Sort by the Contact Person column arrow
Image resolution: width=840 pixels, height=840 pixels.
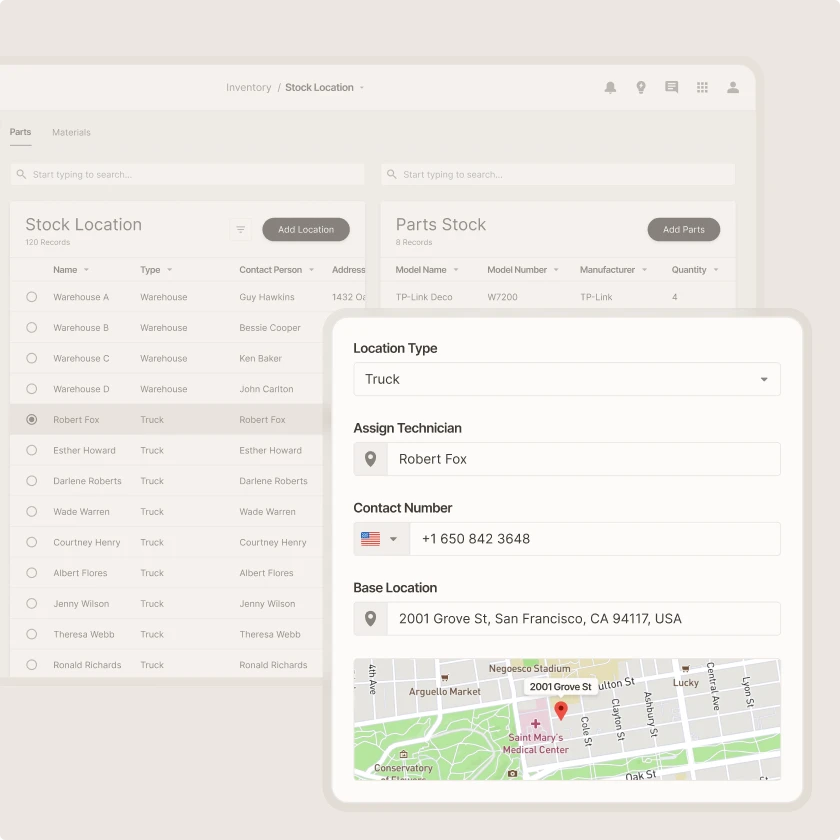(311, 269)
